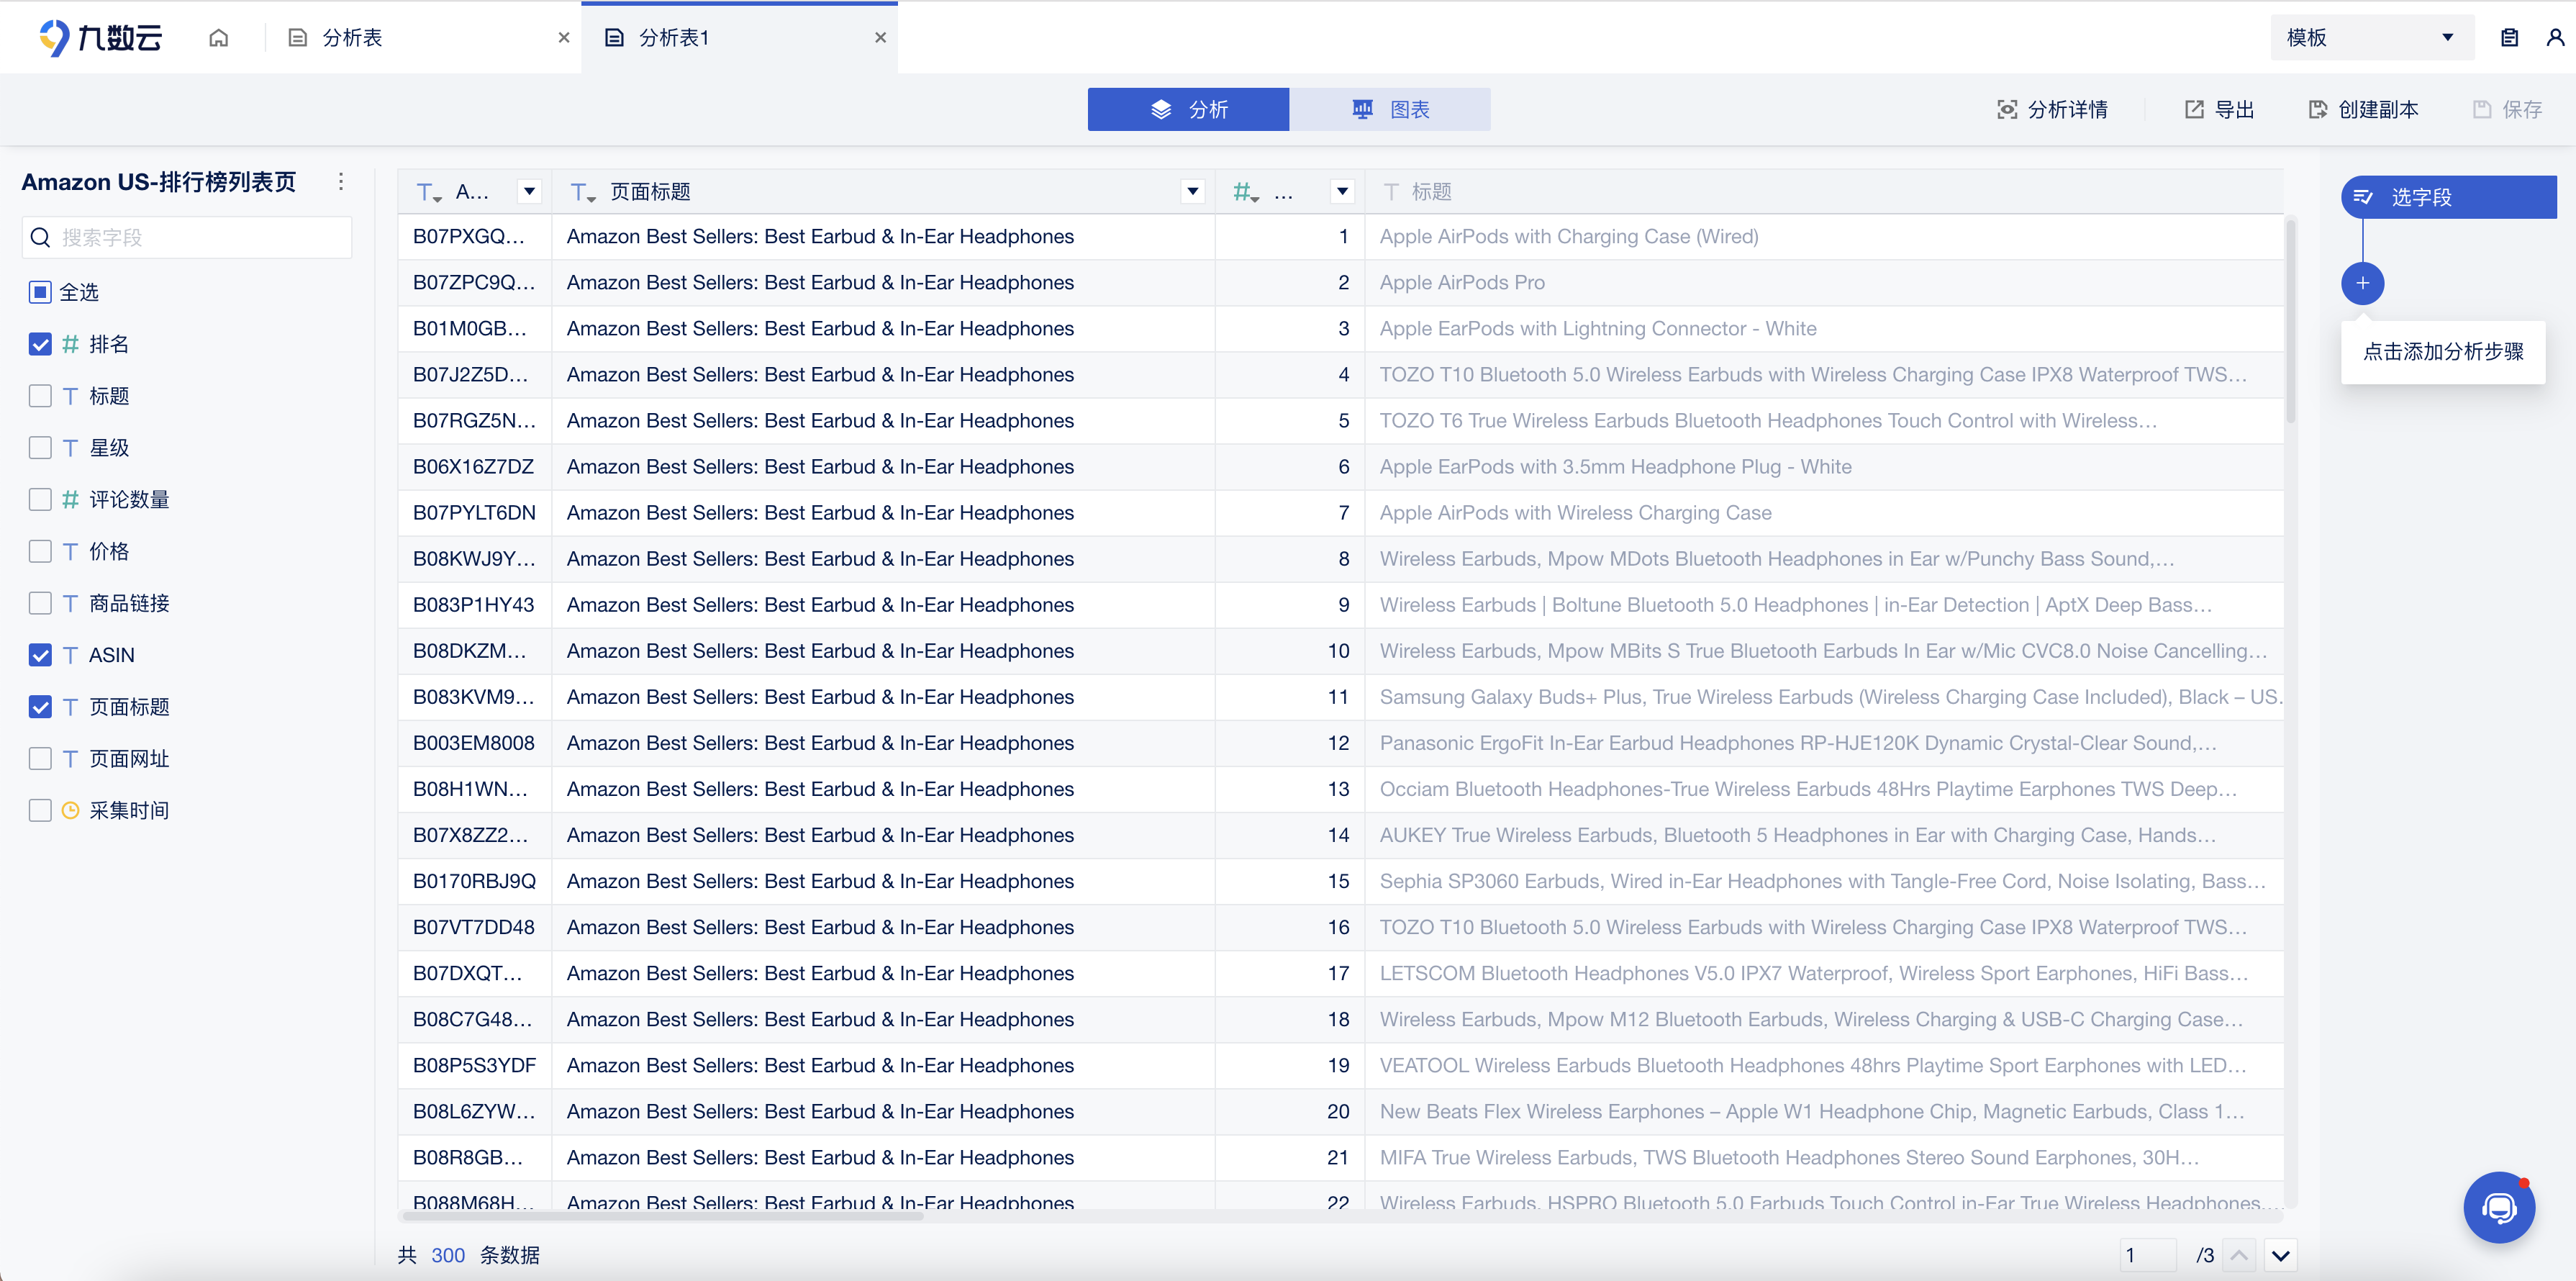The image size is (2576, 1281).
Task: Check the 页面网址 field checkbox
Action: pyautogui.click(x=40, y=759)
